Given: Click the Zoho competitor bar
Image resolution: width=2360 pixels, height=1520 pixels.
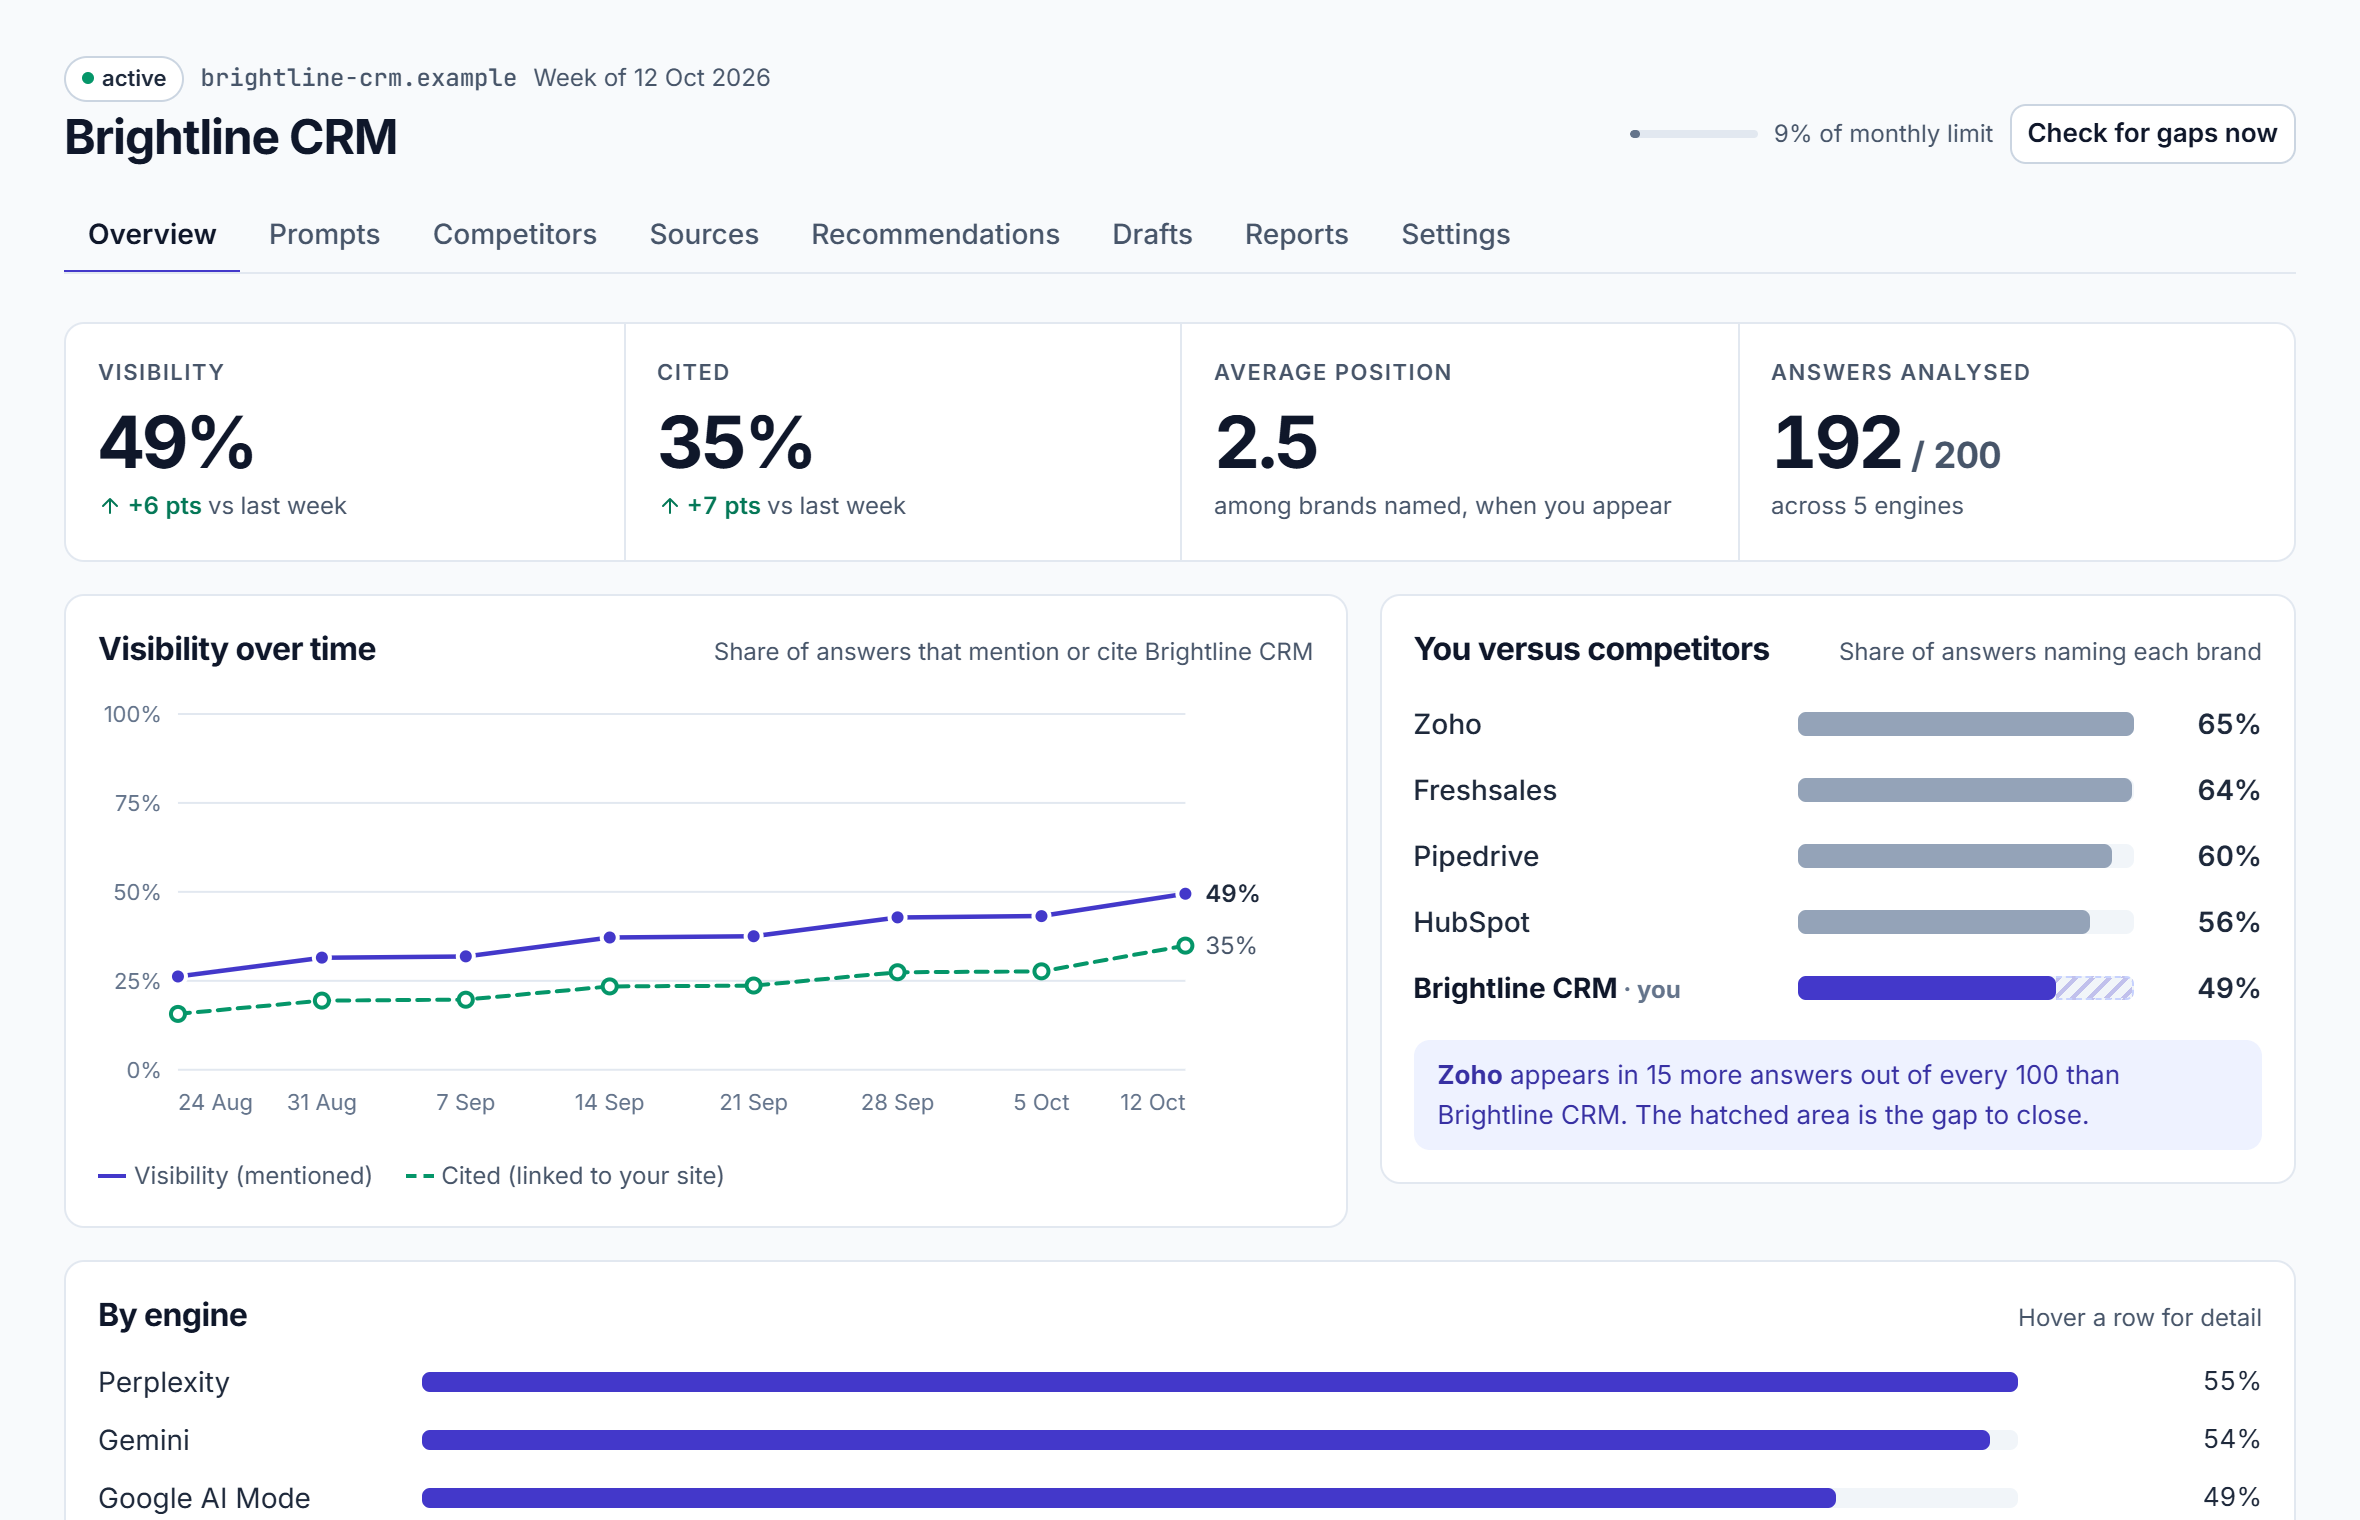Looking at the screenshot, I should pos(1965,724).
